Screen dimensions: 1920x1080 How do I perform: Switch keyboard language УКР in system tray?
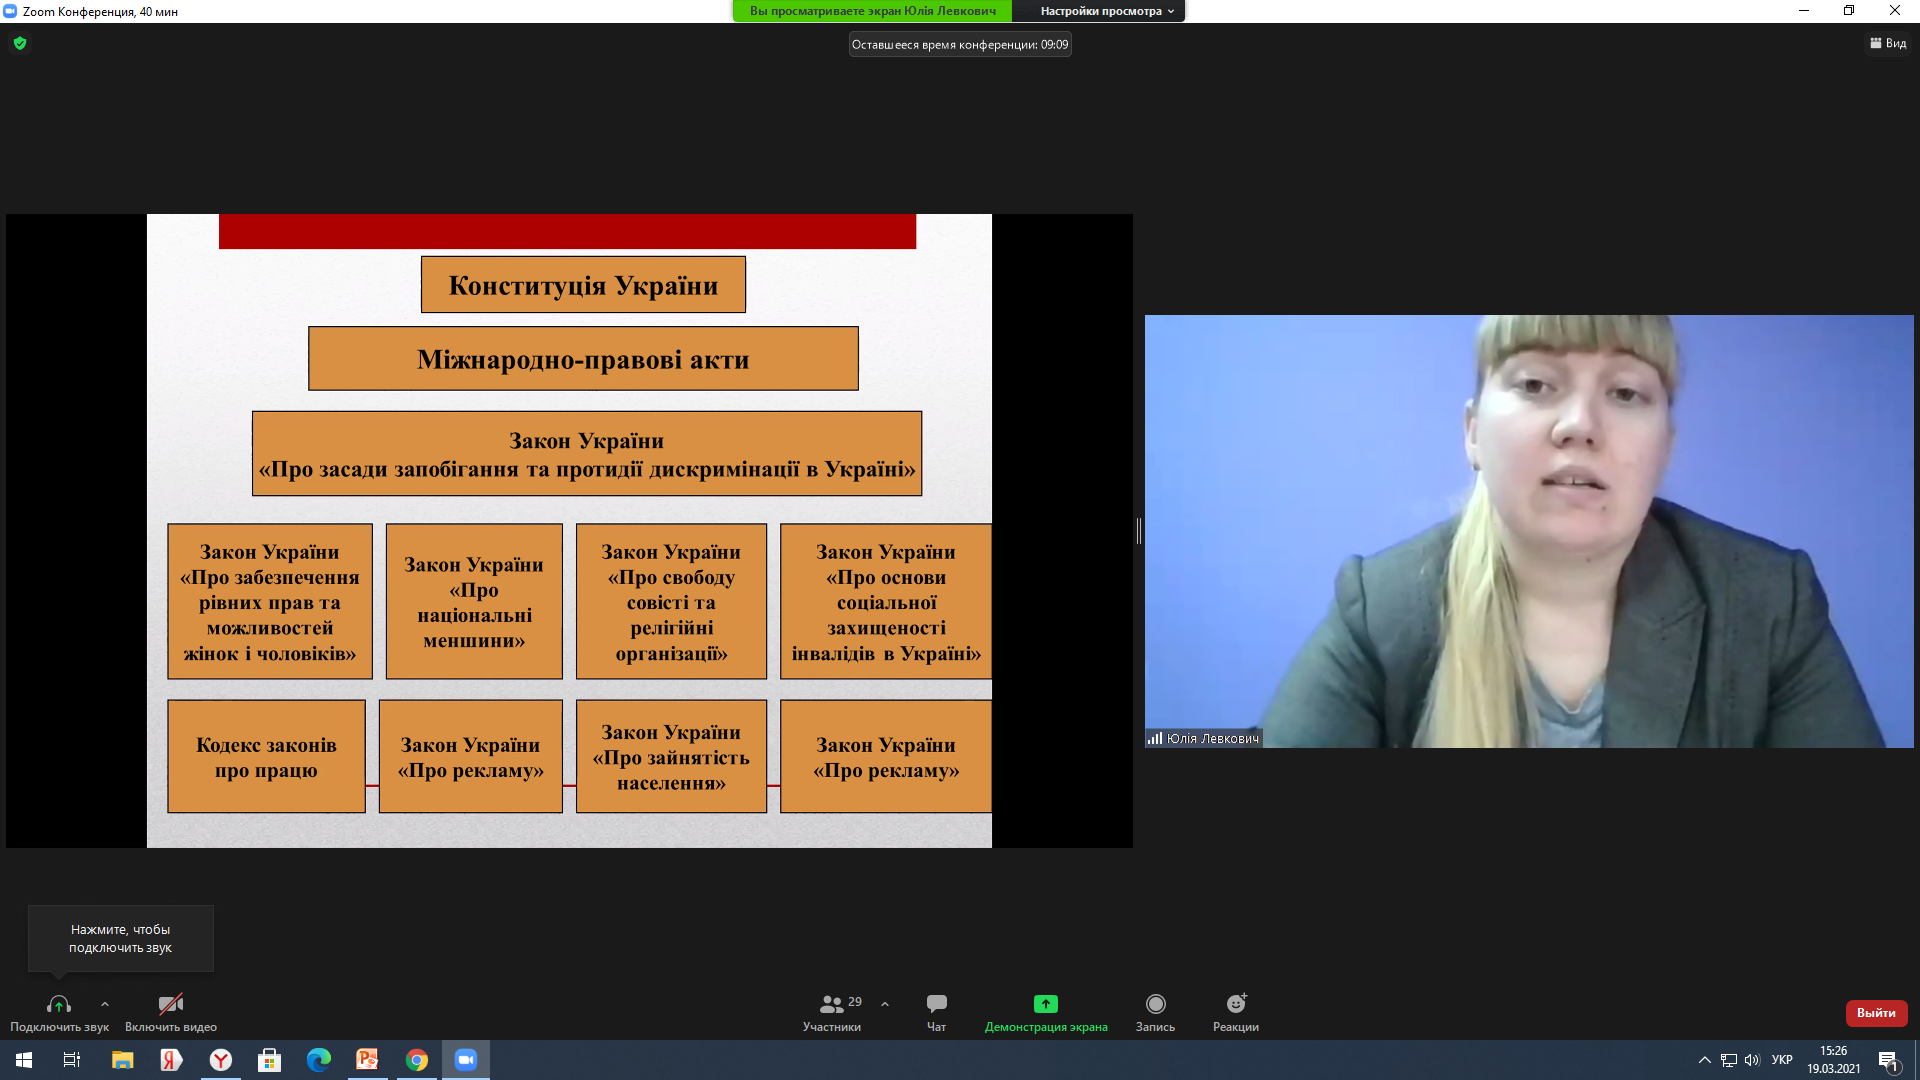tap(1782, 1060)
